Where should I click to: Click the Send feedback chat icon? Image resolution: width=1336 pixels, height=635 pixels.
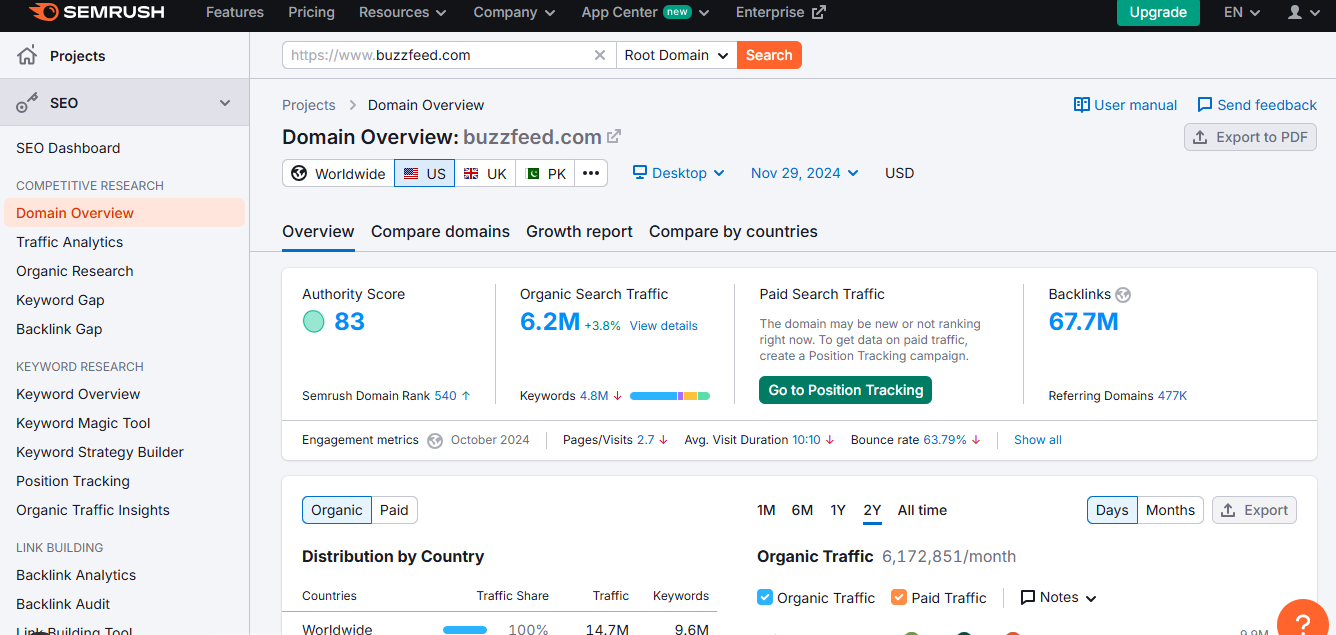pos(1205,105)
